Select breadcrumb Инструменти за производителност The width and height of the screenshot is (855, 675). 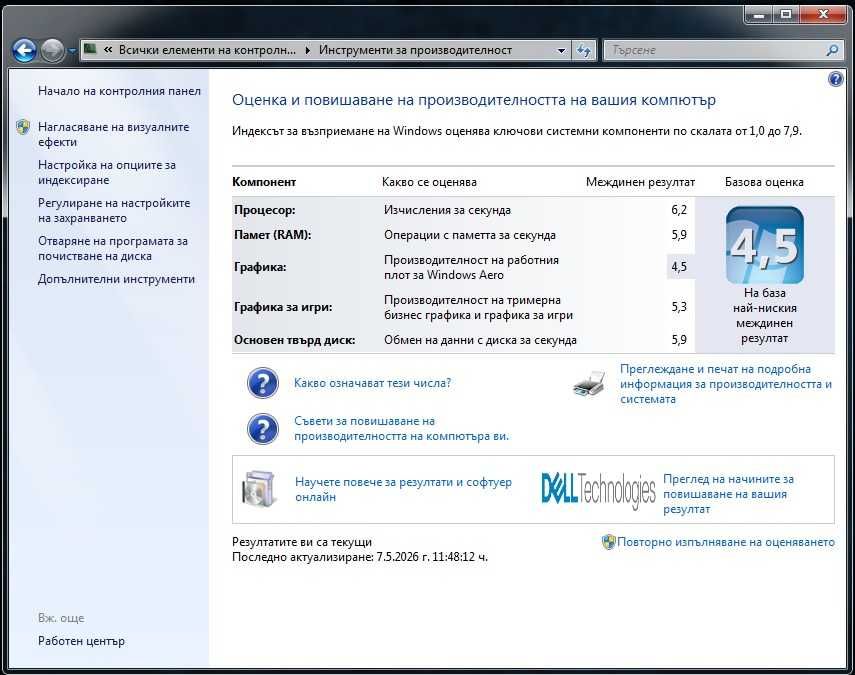click(x=416, y=50)
